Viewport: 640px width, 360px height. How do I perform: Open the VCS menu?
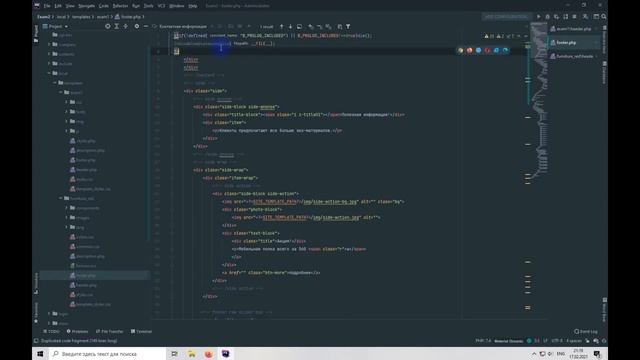161,6
